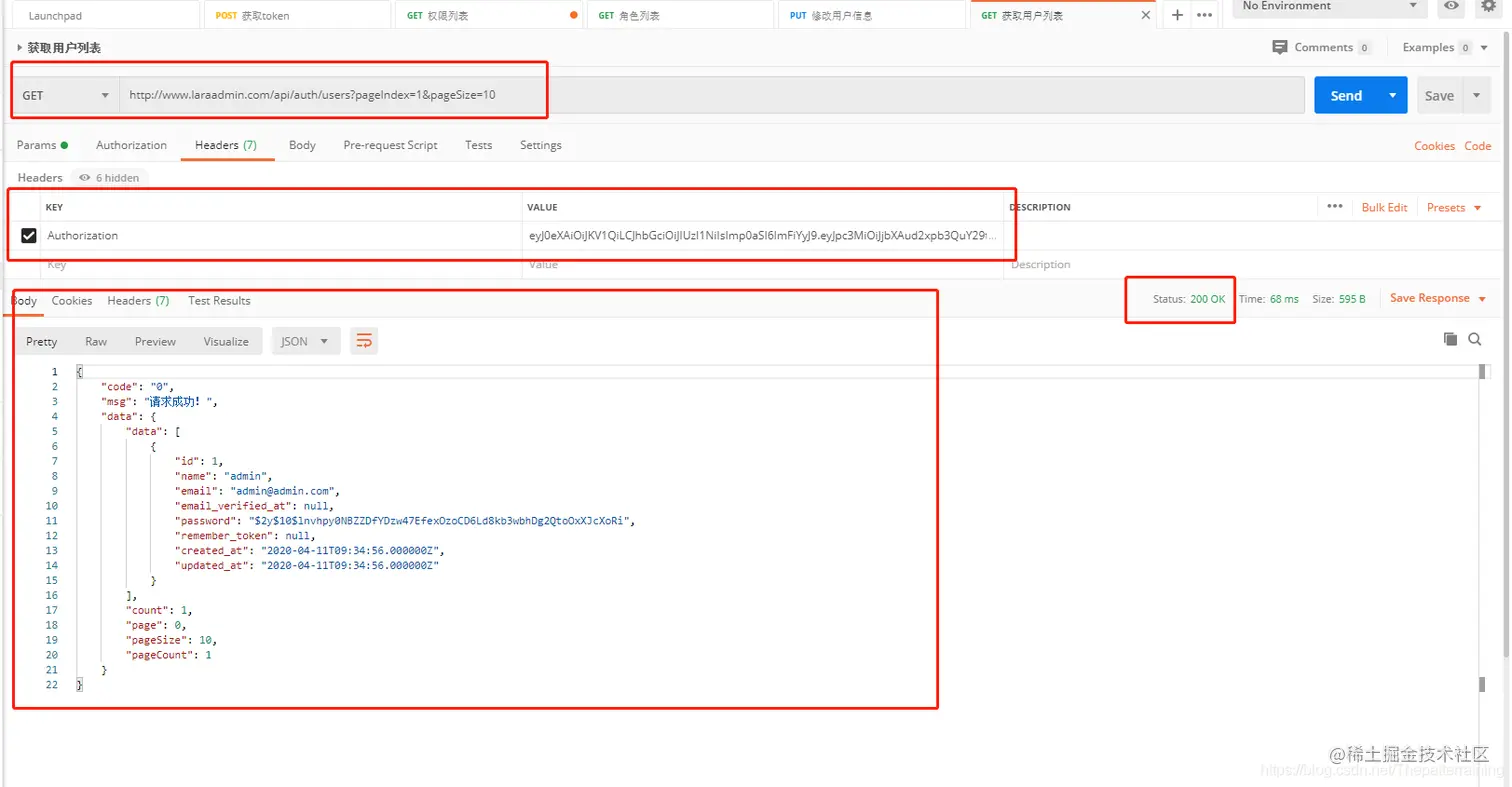Search the response body magnifier icon

pos(1474,339)
